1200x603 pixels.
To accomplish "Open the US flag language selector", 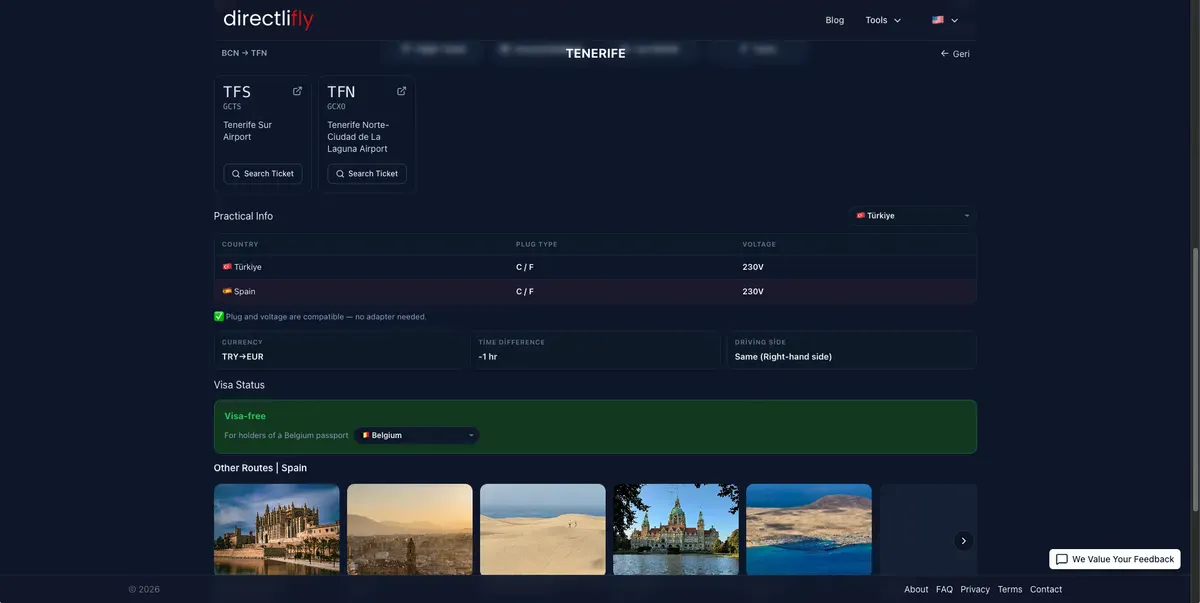I will 945,20.
